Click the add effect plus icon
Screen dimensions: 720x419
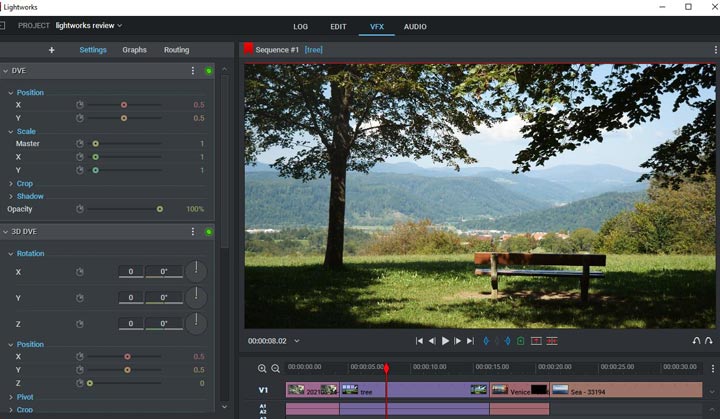point(52,50)
